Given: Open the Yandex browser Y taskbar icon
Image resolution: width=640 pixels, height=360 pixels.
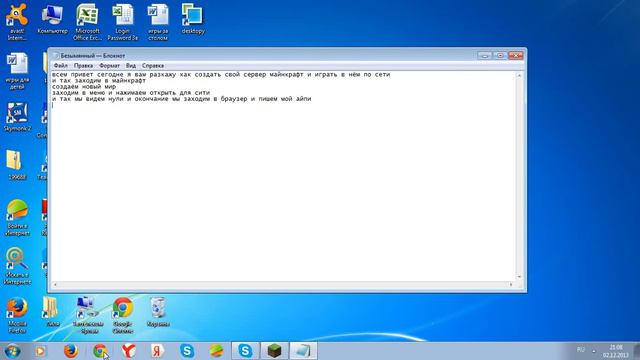Looking at the screenshot, I should point(129,351).
